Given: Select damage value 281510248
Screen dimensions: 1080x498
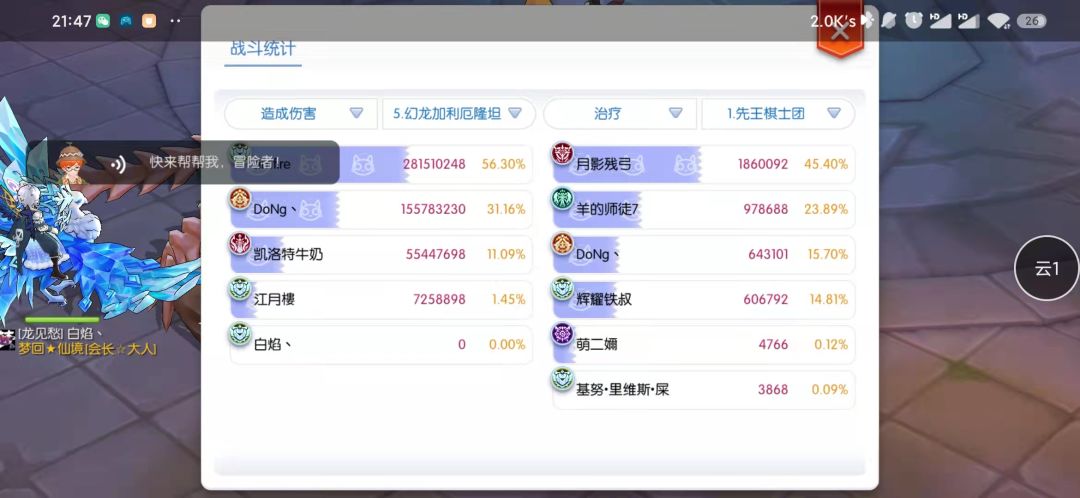Looking at the screenshot, I should pos(434,164).
